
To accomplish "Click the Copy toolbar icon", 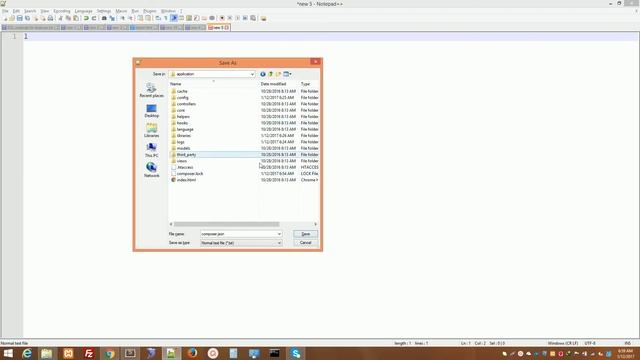I will coord(68,18).
